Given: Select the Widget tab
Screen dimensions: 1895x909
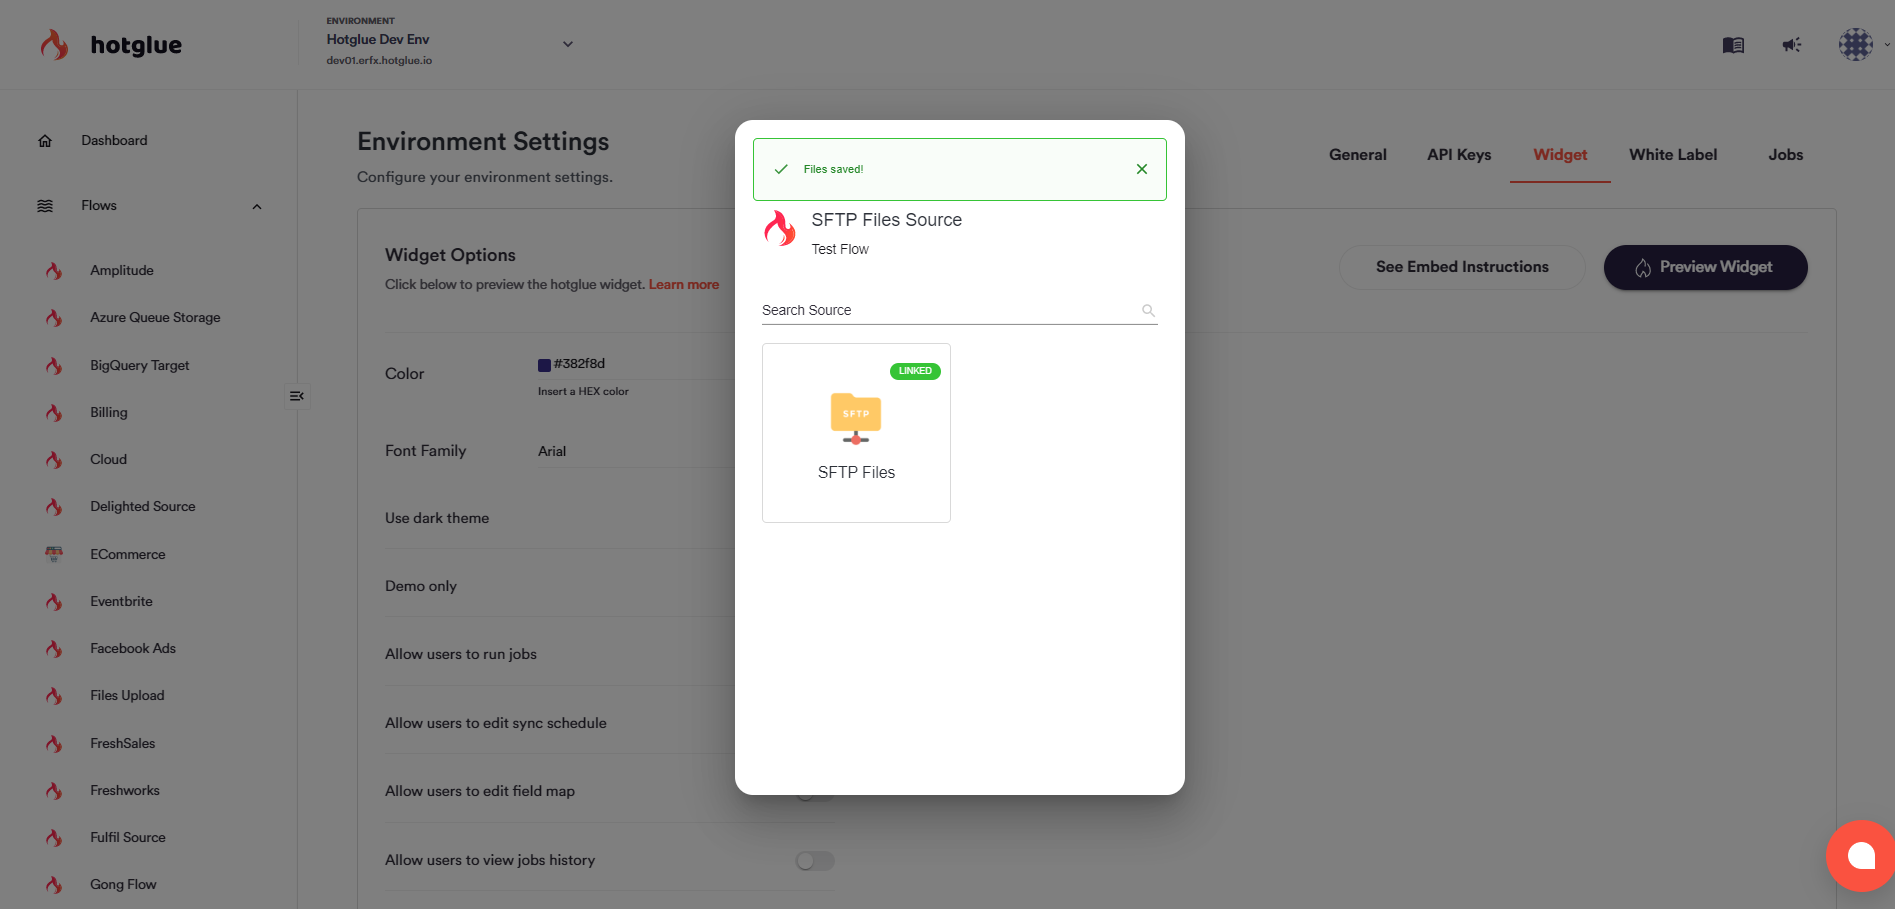Looking at the screenshot, I should tap(1560, 155).
